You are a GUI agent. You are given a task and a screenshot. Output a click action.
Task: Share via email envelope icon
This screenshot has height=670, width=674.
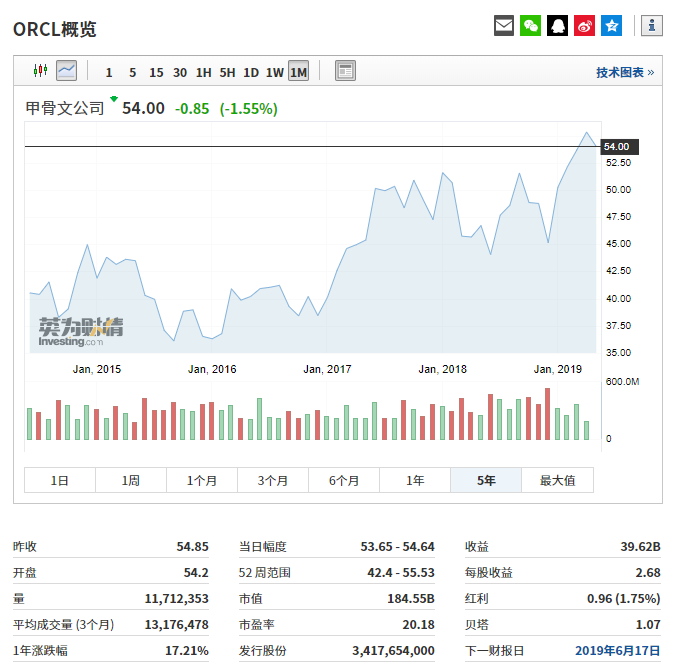[504, 26]
